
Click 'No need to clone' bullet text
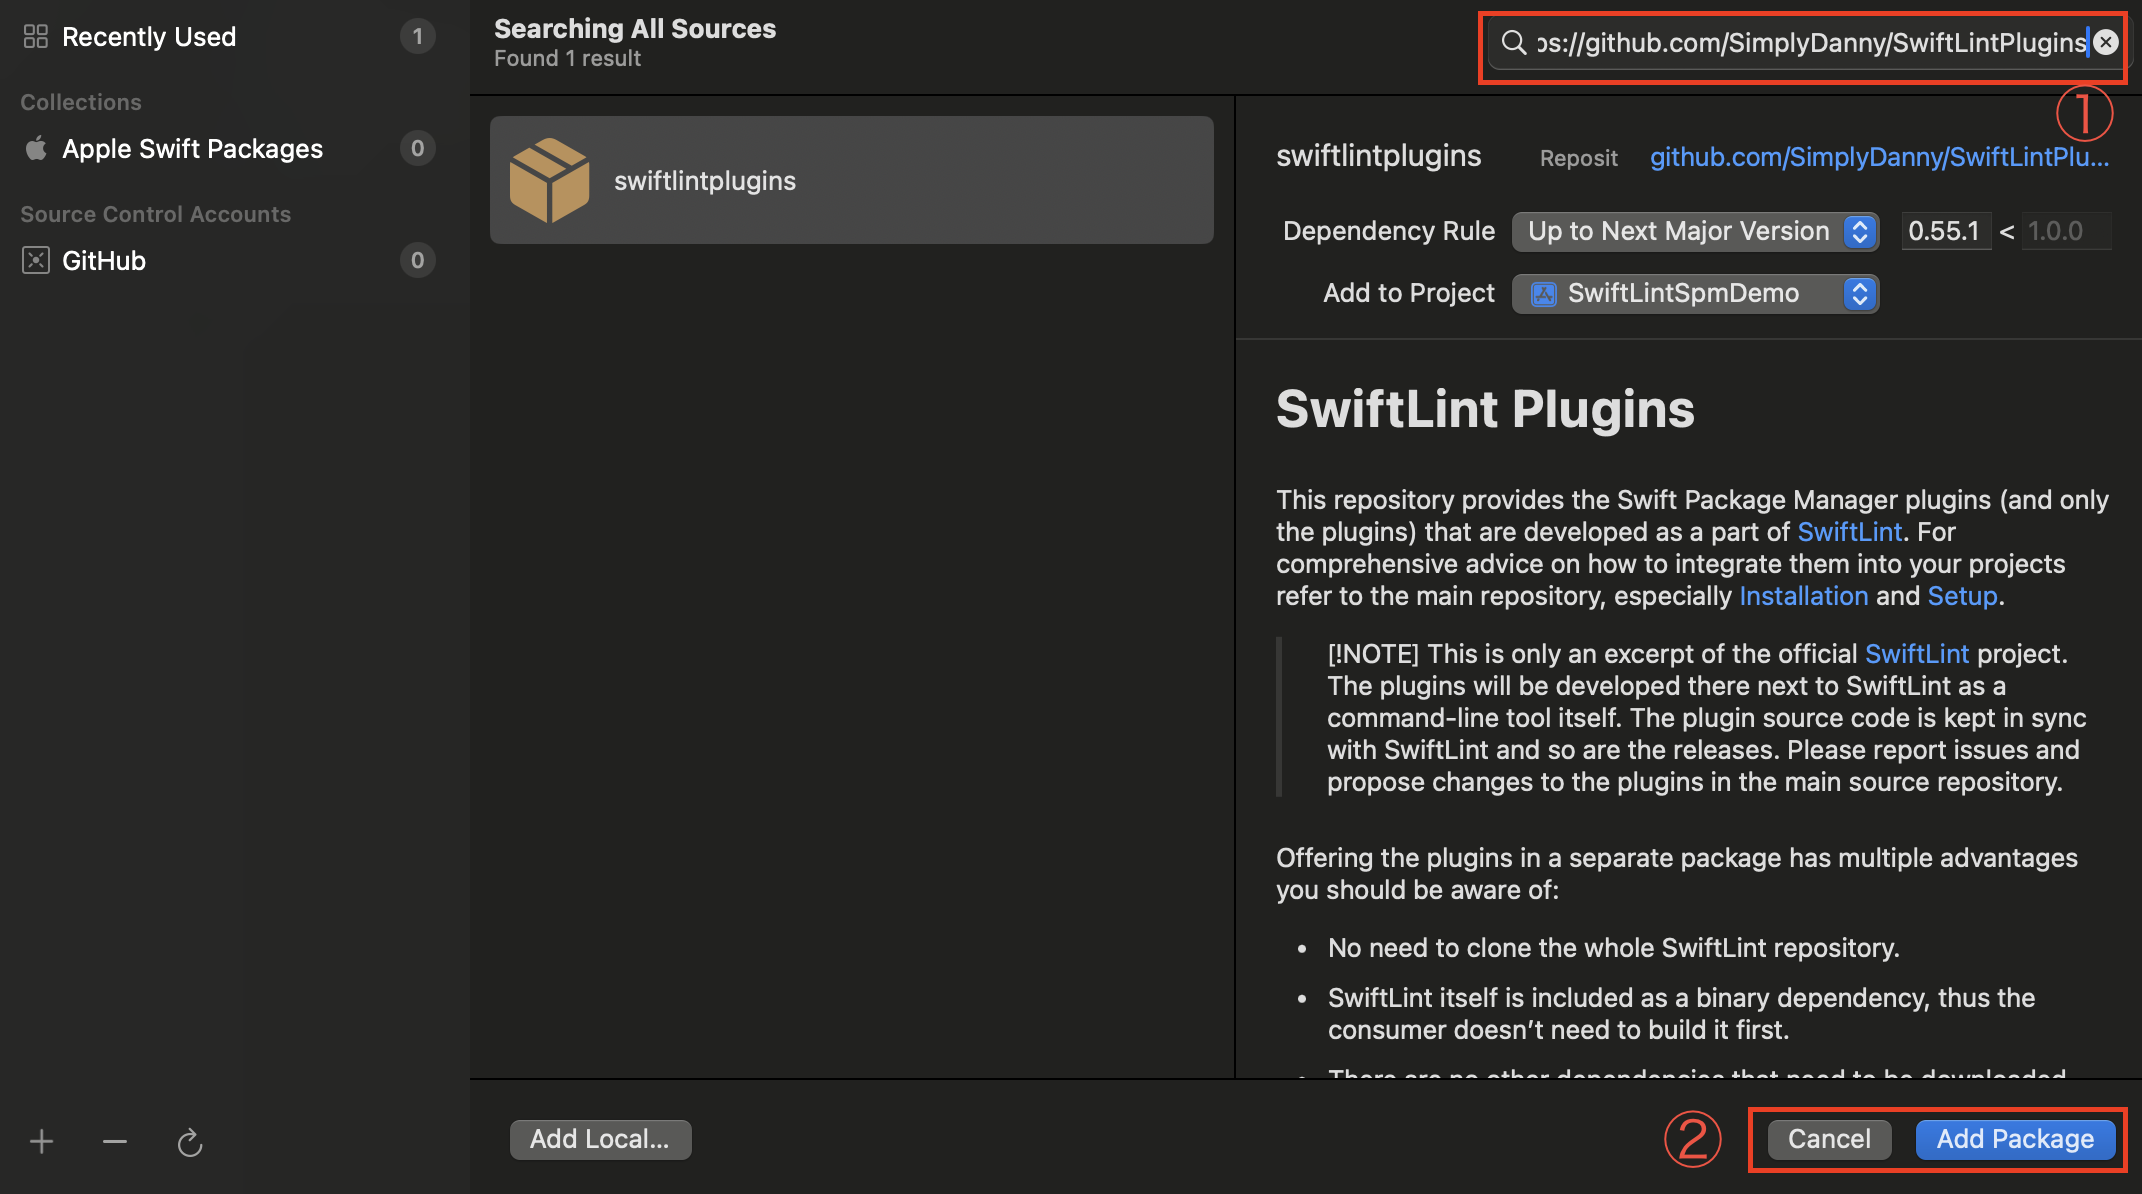tap(1613, 948)
